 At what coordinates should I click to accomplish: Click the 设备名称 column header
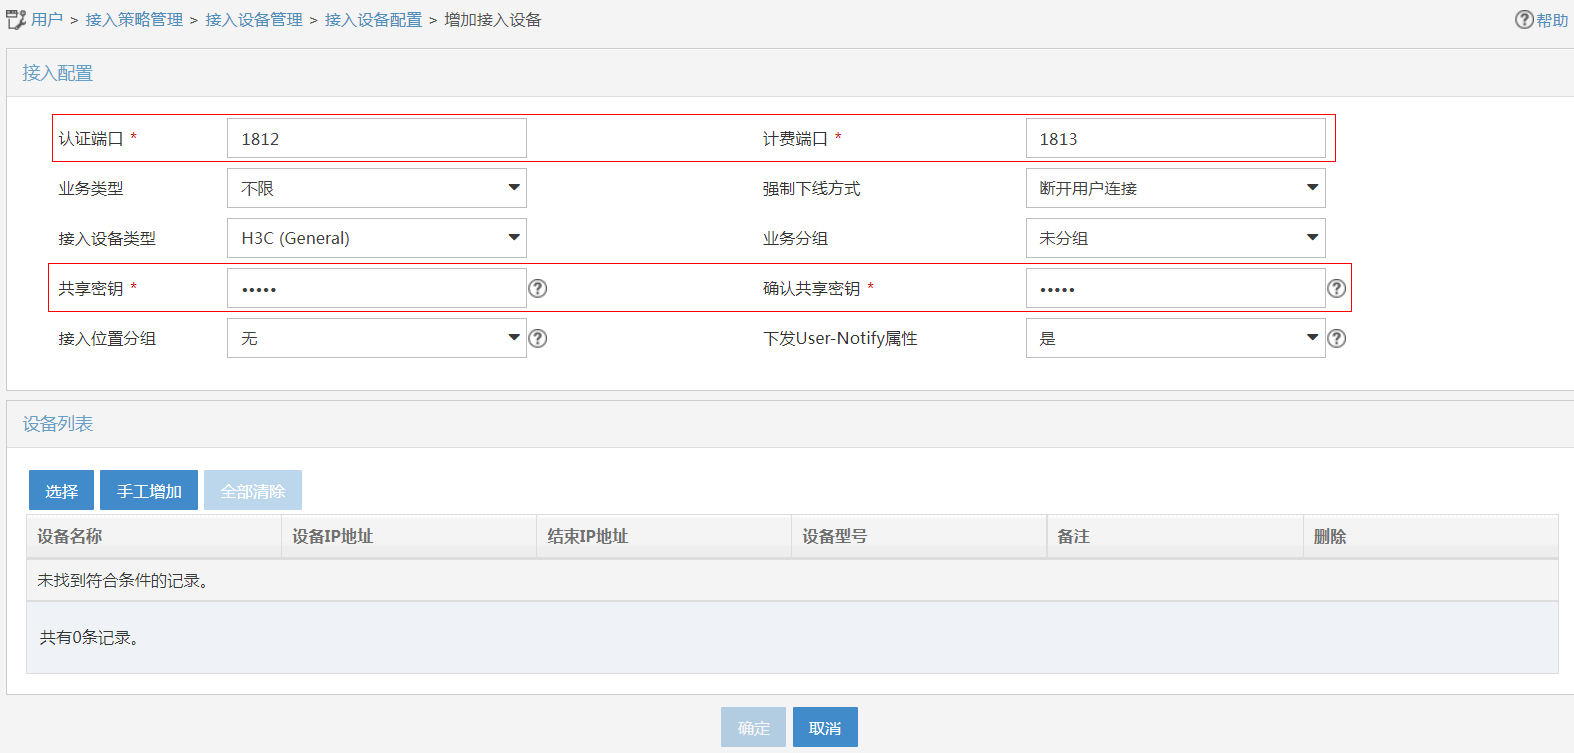coord(154,536)
